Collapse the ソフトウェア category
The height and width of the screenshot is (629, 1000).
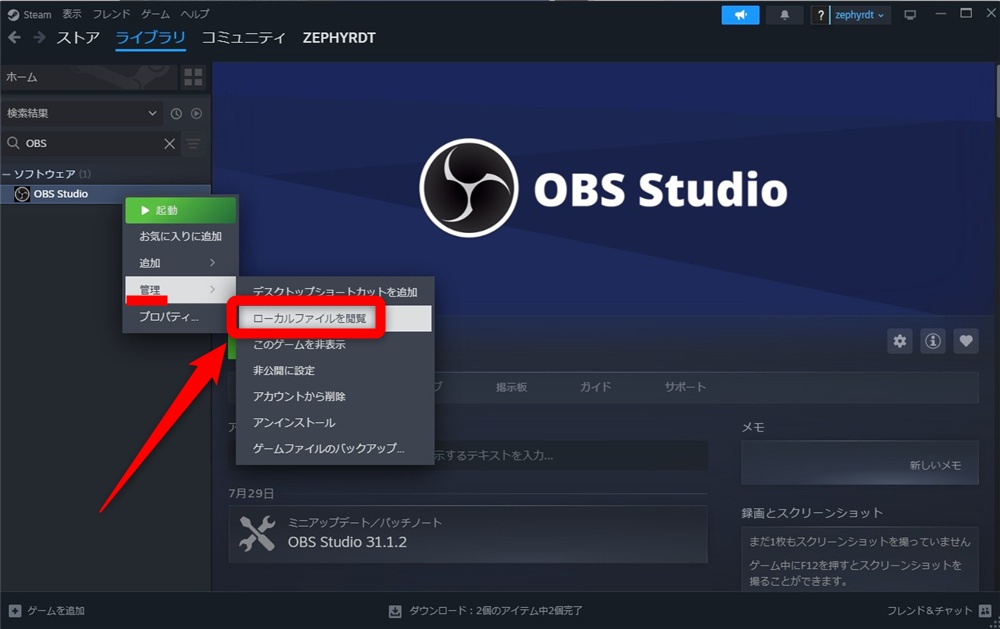pyautogui.click(x=6, y=174)
